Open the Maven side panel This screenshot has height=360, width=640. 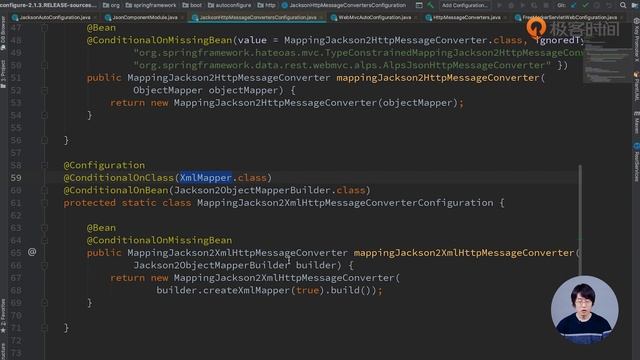click(636, 122)
